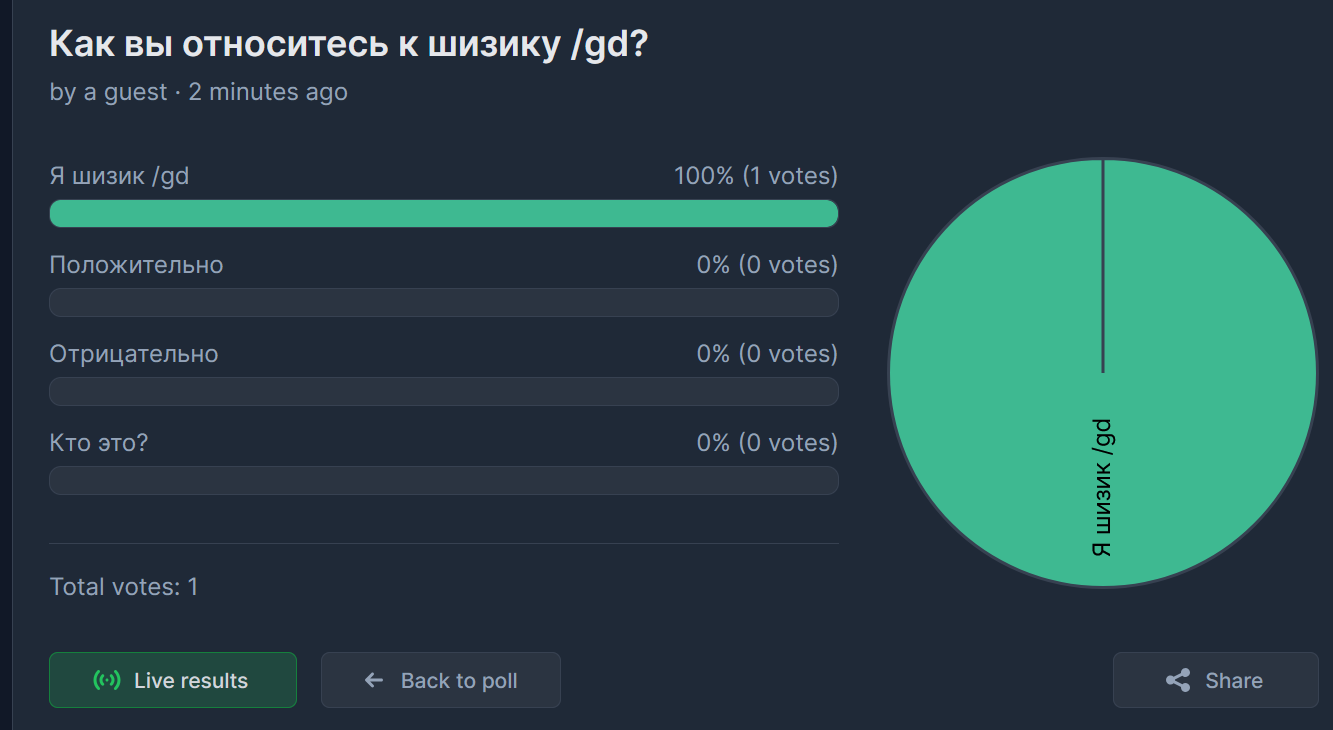Click the 'Total votes: 1' text
The height and width of the screenshot is (730, 1333).
[124, 587]
